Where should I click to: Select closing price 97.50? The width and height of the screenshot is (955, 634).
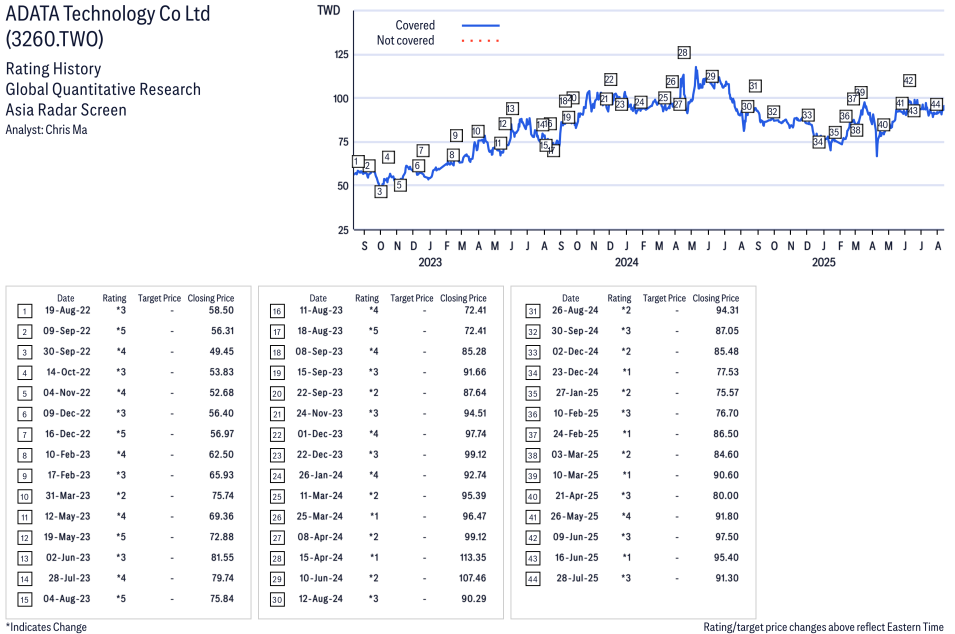(x=727, y=537)
